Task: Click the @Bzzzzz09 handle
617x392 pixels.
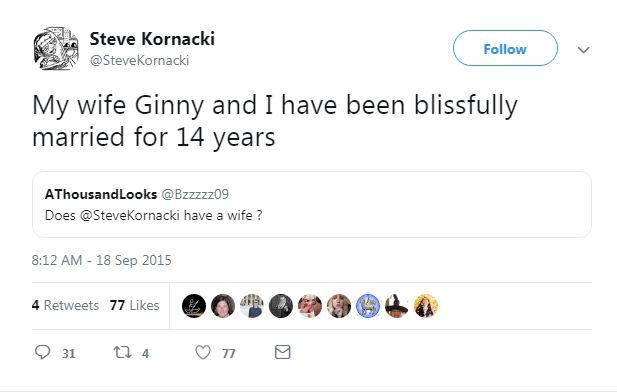Action: 195,194
